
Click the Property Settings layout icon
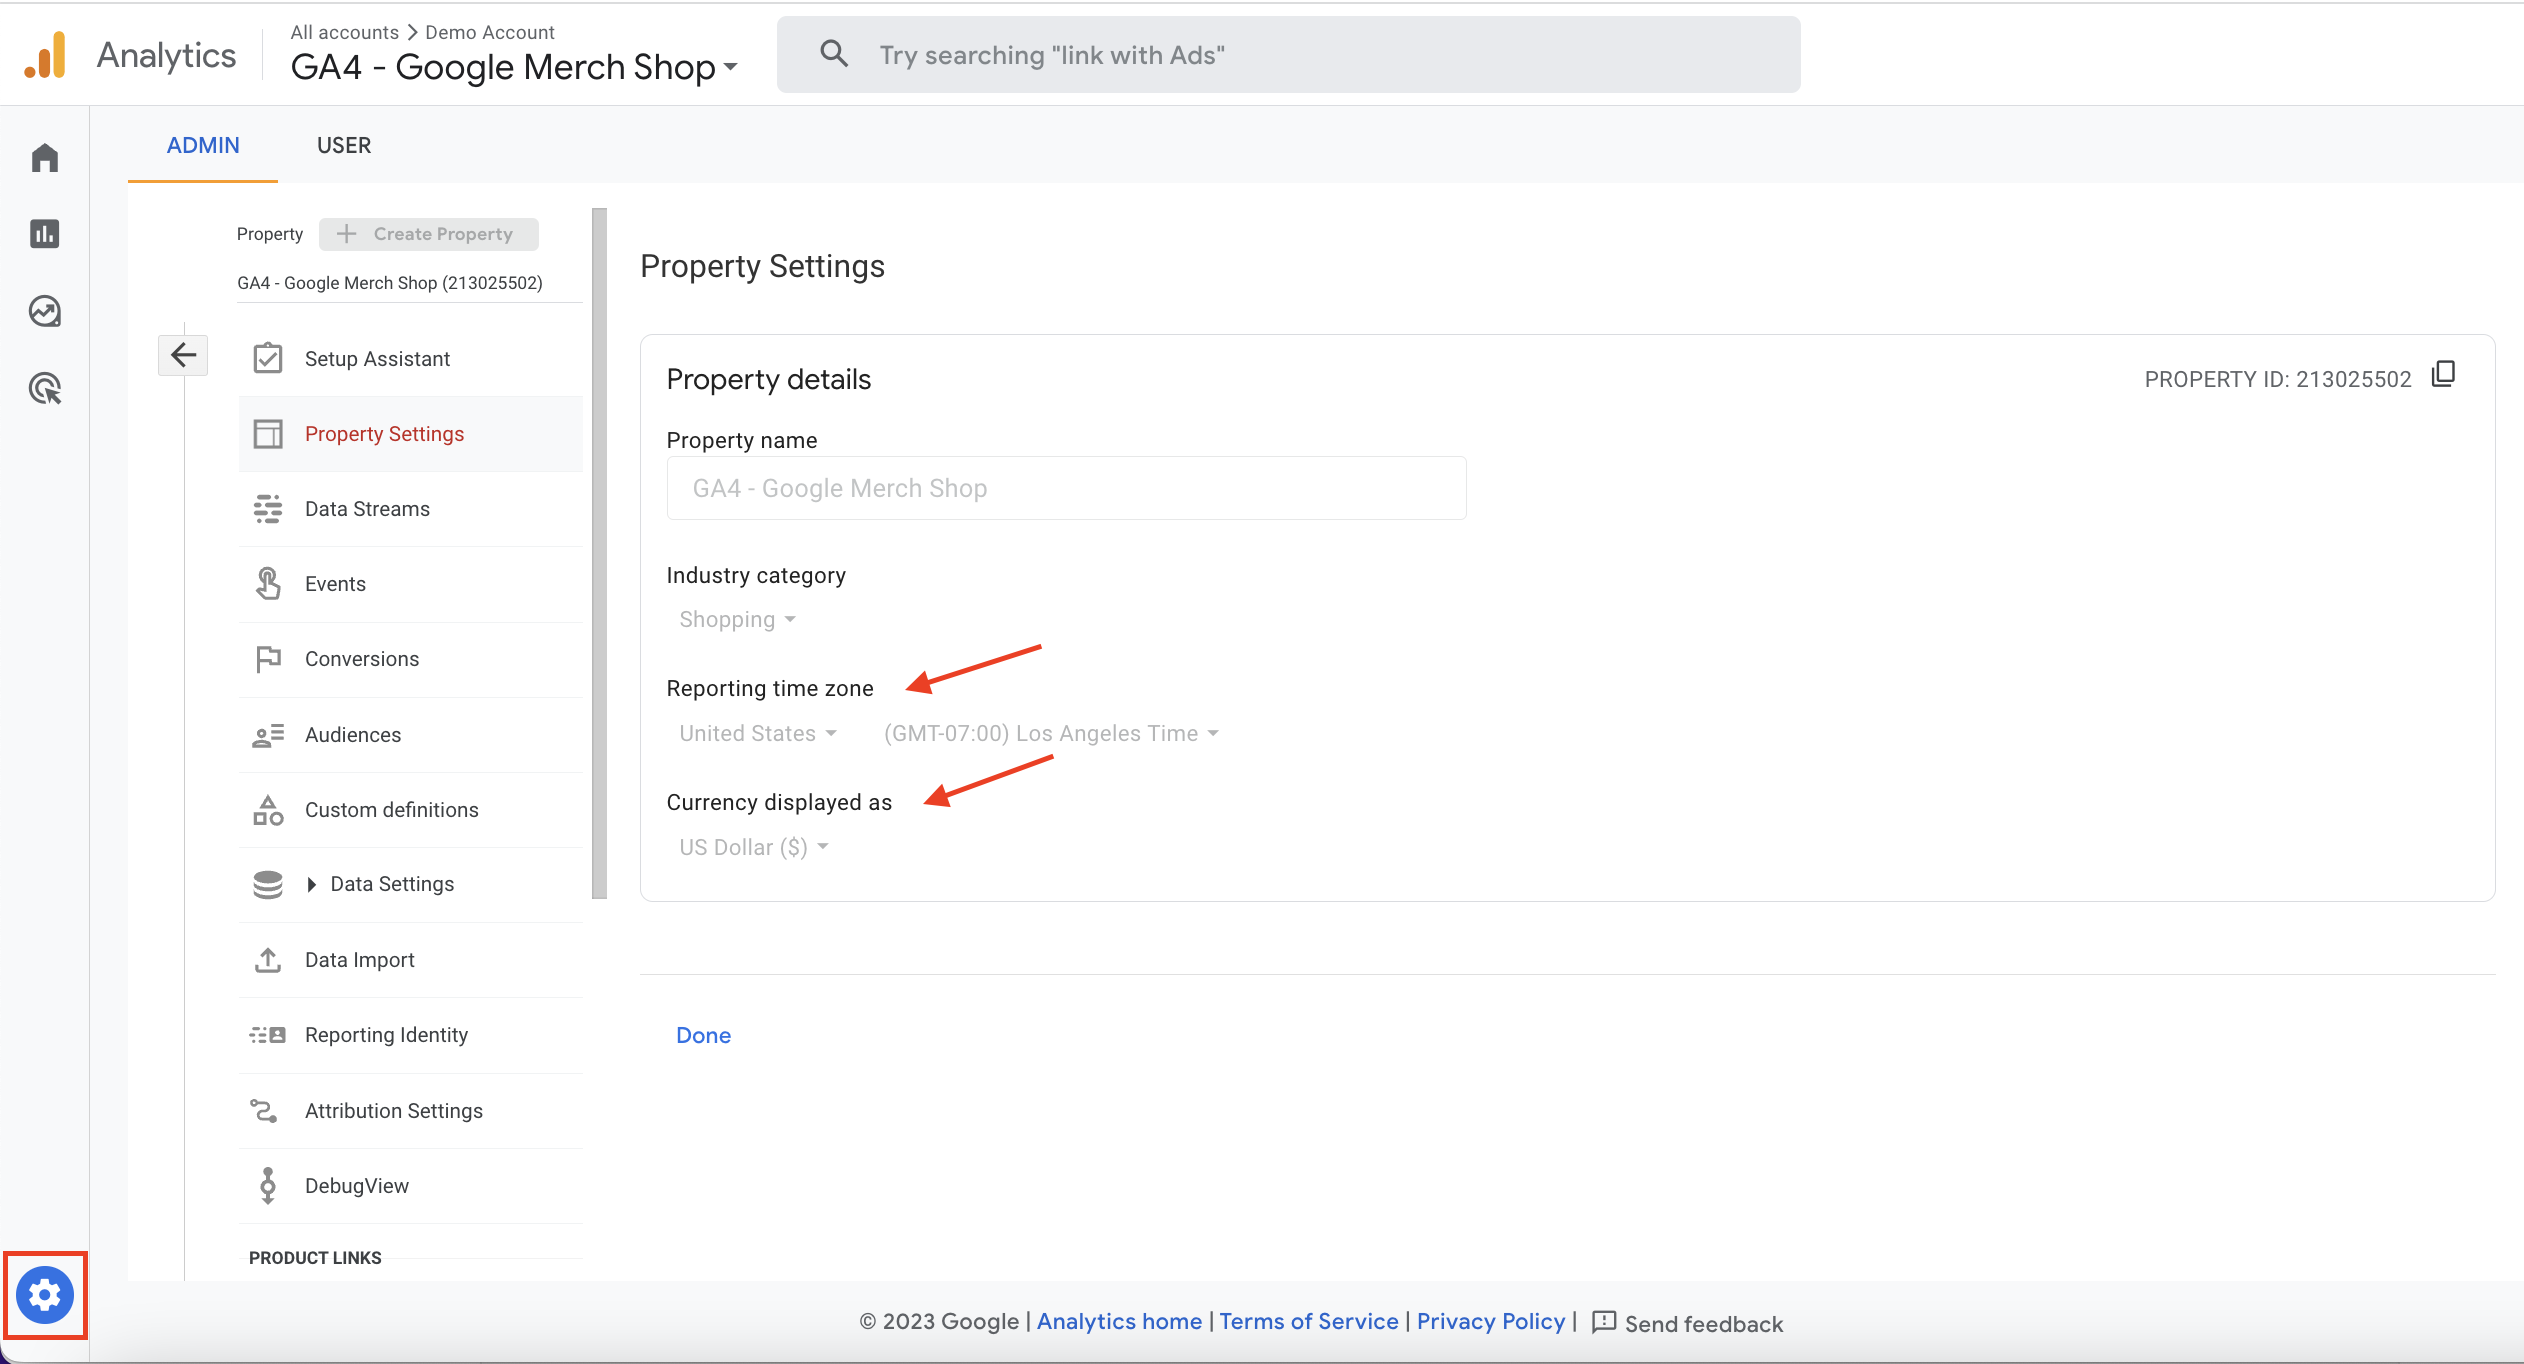tap(268, 434)
